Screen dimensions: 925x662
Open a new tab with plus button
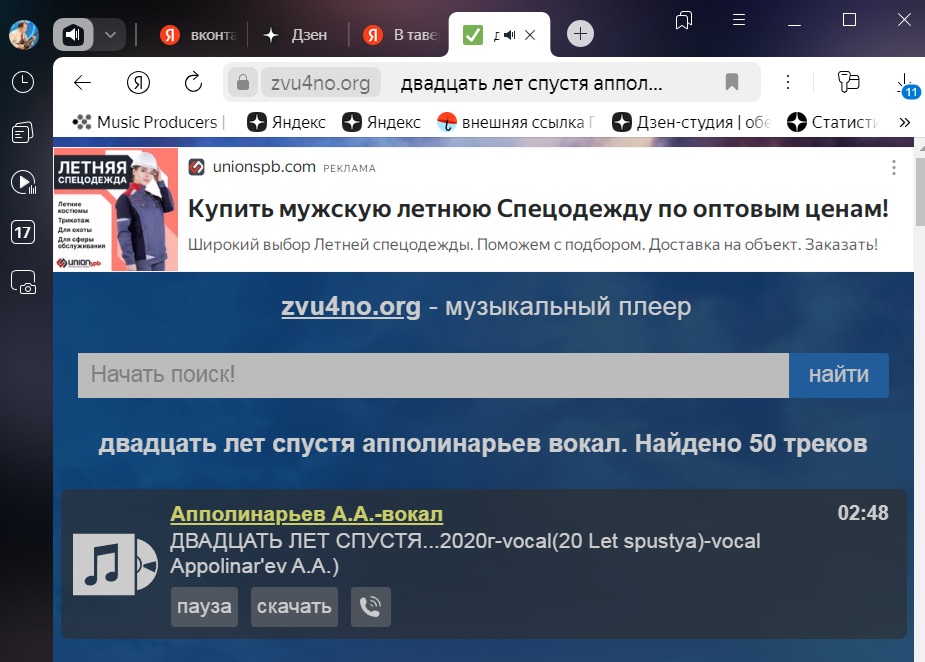point(580,34)
